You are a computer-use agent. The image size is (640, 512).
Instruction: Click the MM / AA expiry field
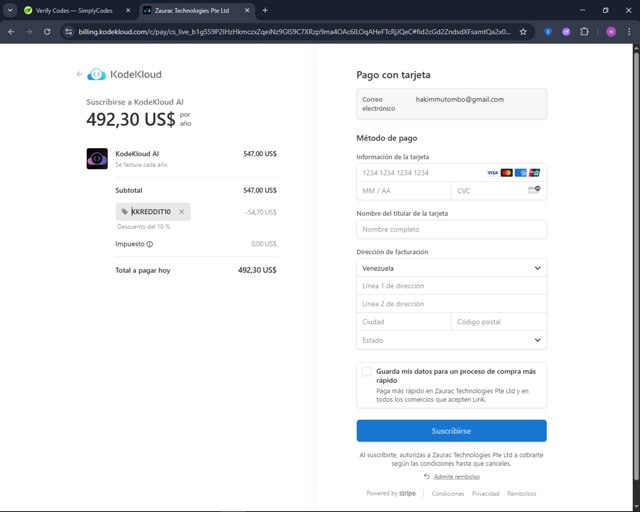pos(404,191)
